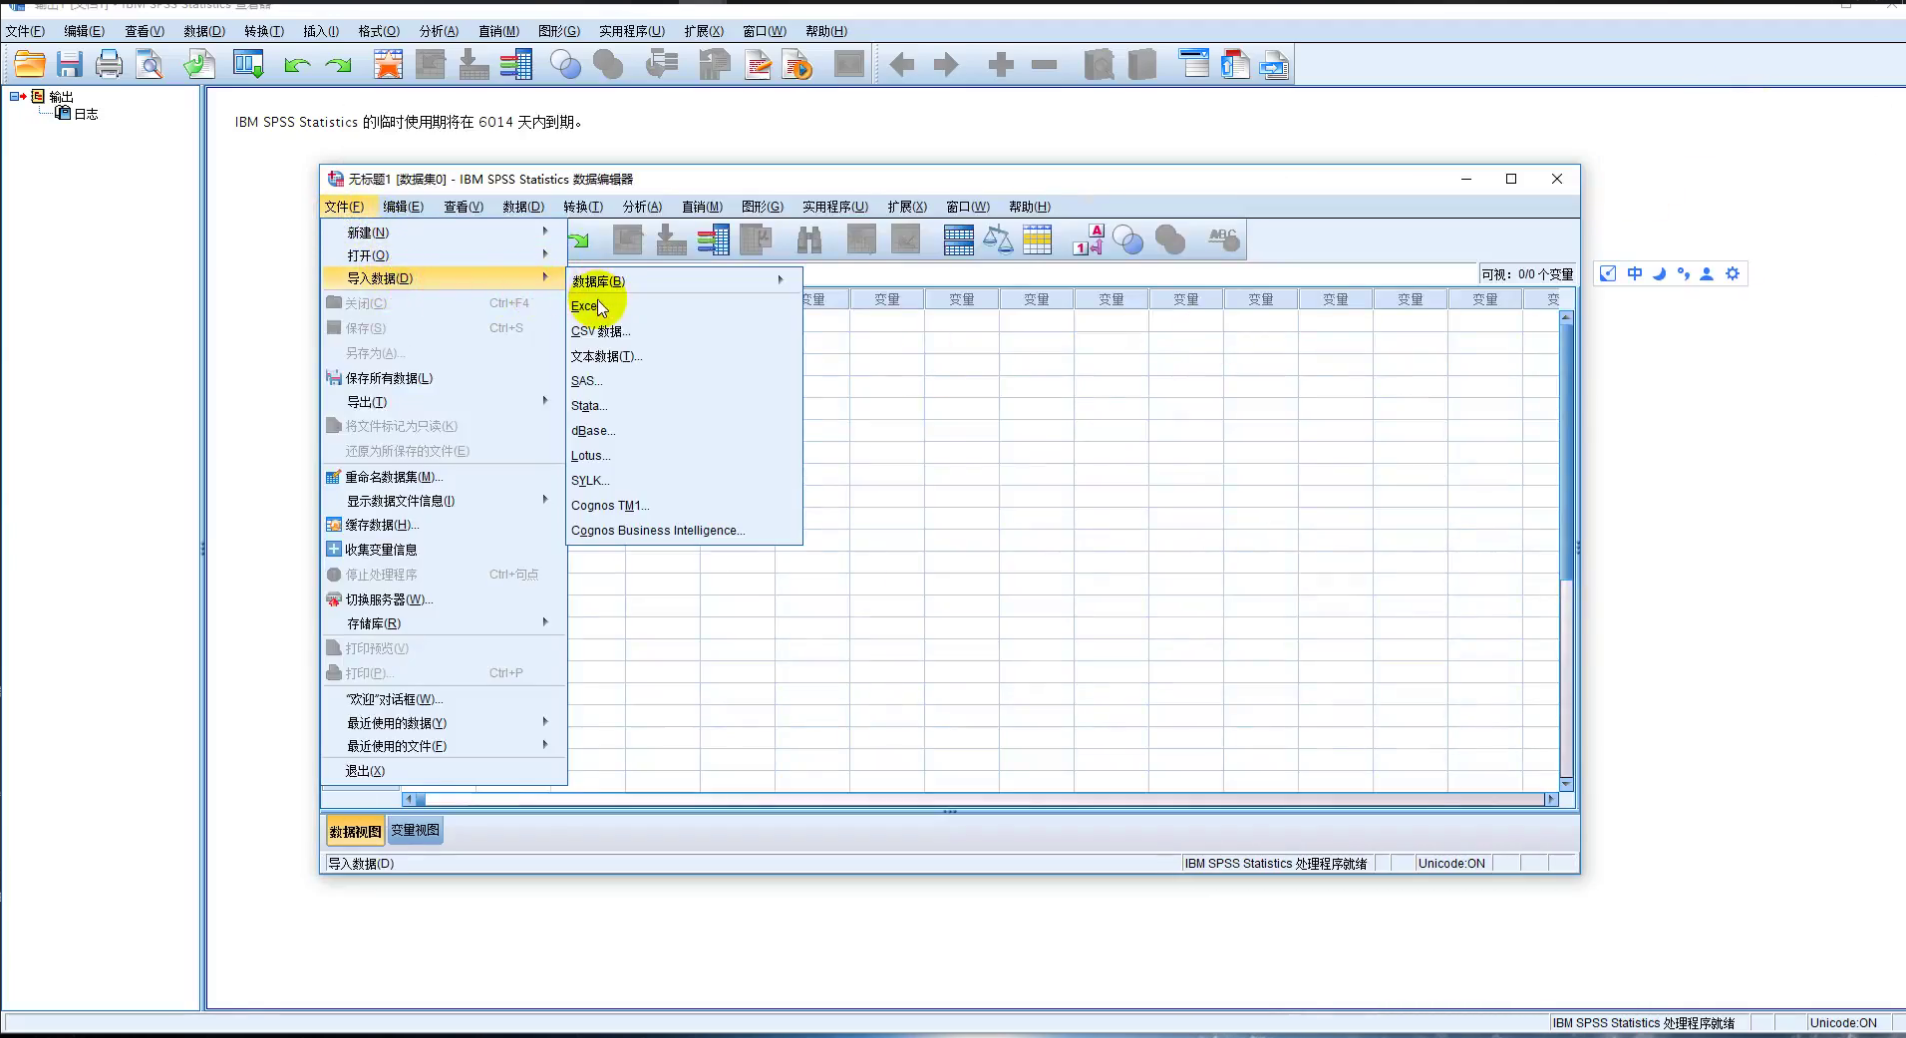Click 保存所有数据(L) in the File menu
Screen dimensions: 1906x1038
[x=444, y=378]
